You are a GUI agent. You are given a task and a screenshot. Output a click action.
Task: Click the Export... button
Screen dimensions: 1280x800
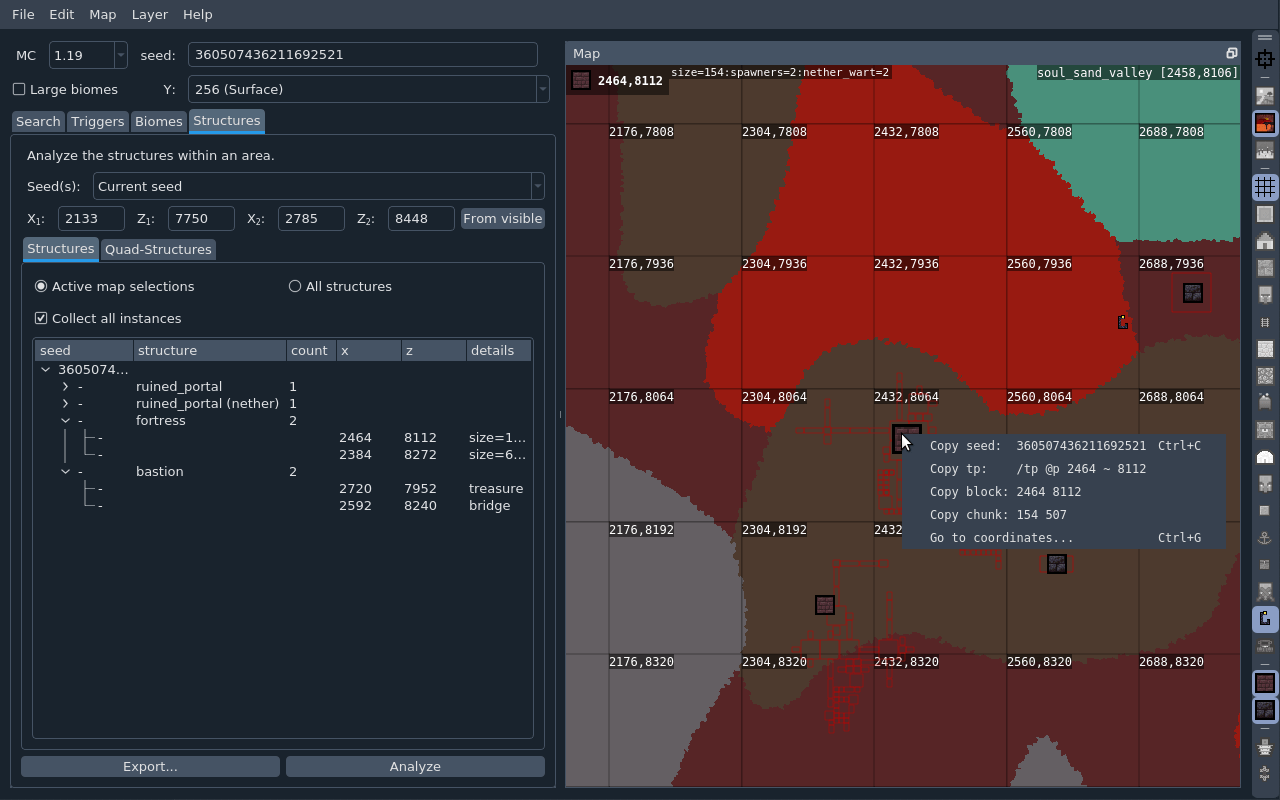point(150,766)
